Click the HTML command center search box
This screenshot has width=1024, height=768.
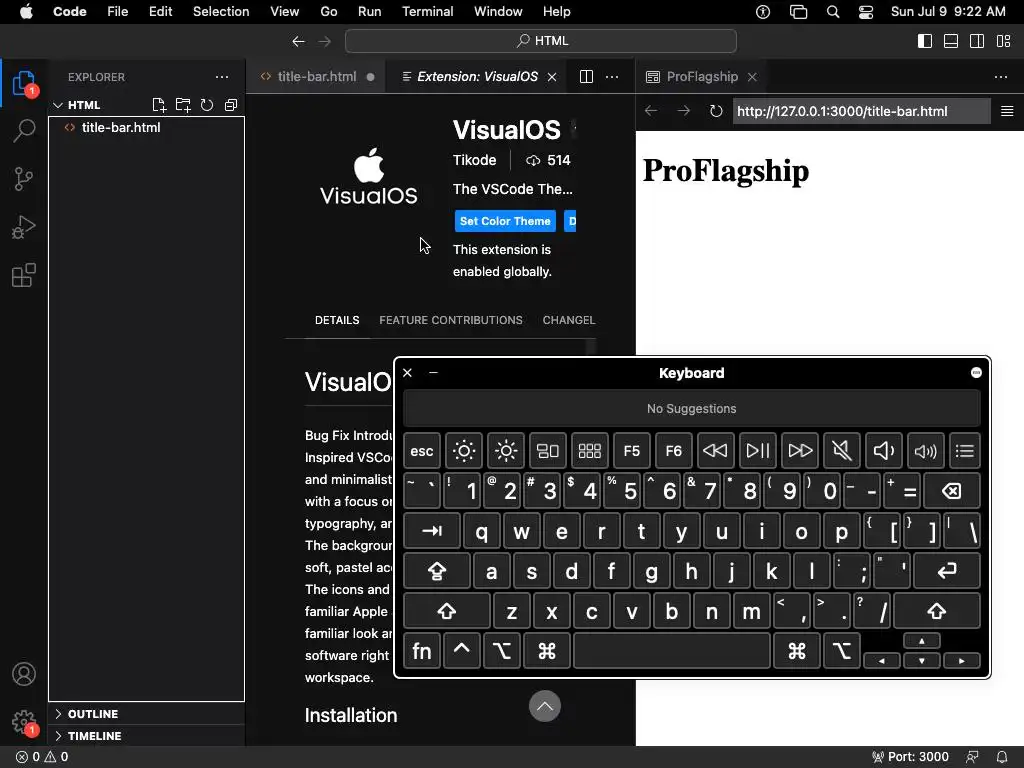tap(541, 41)
